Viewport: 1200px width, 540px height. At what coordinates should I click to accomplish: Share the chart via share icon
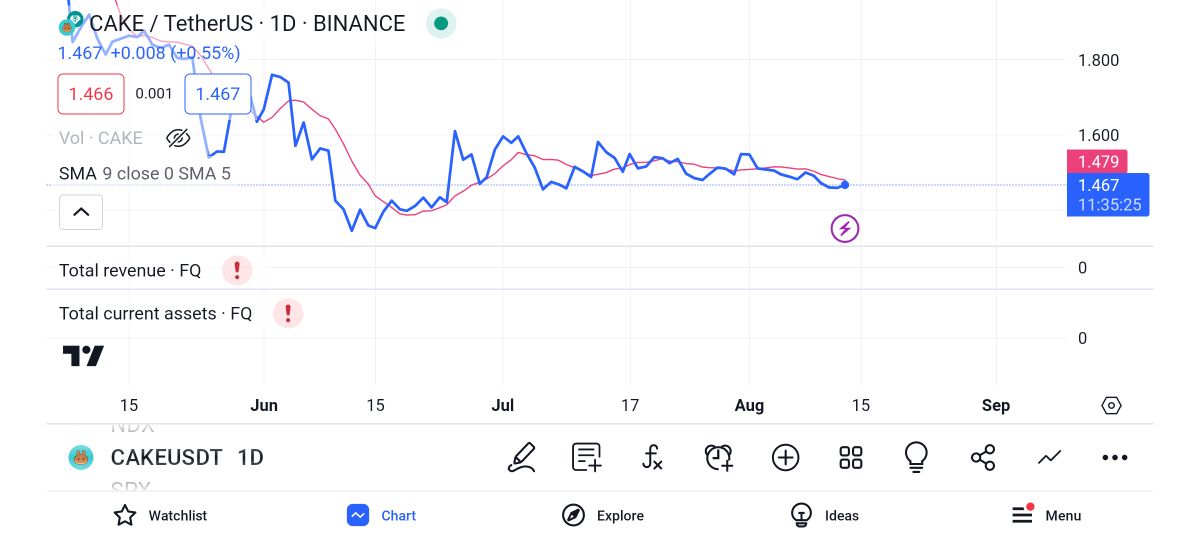coord(982,458)
